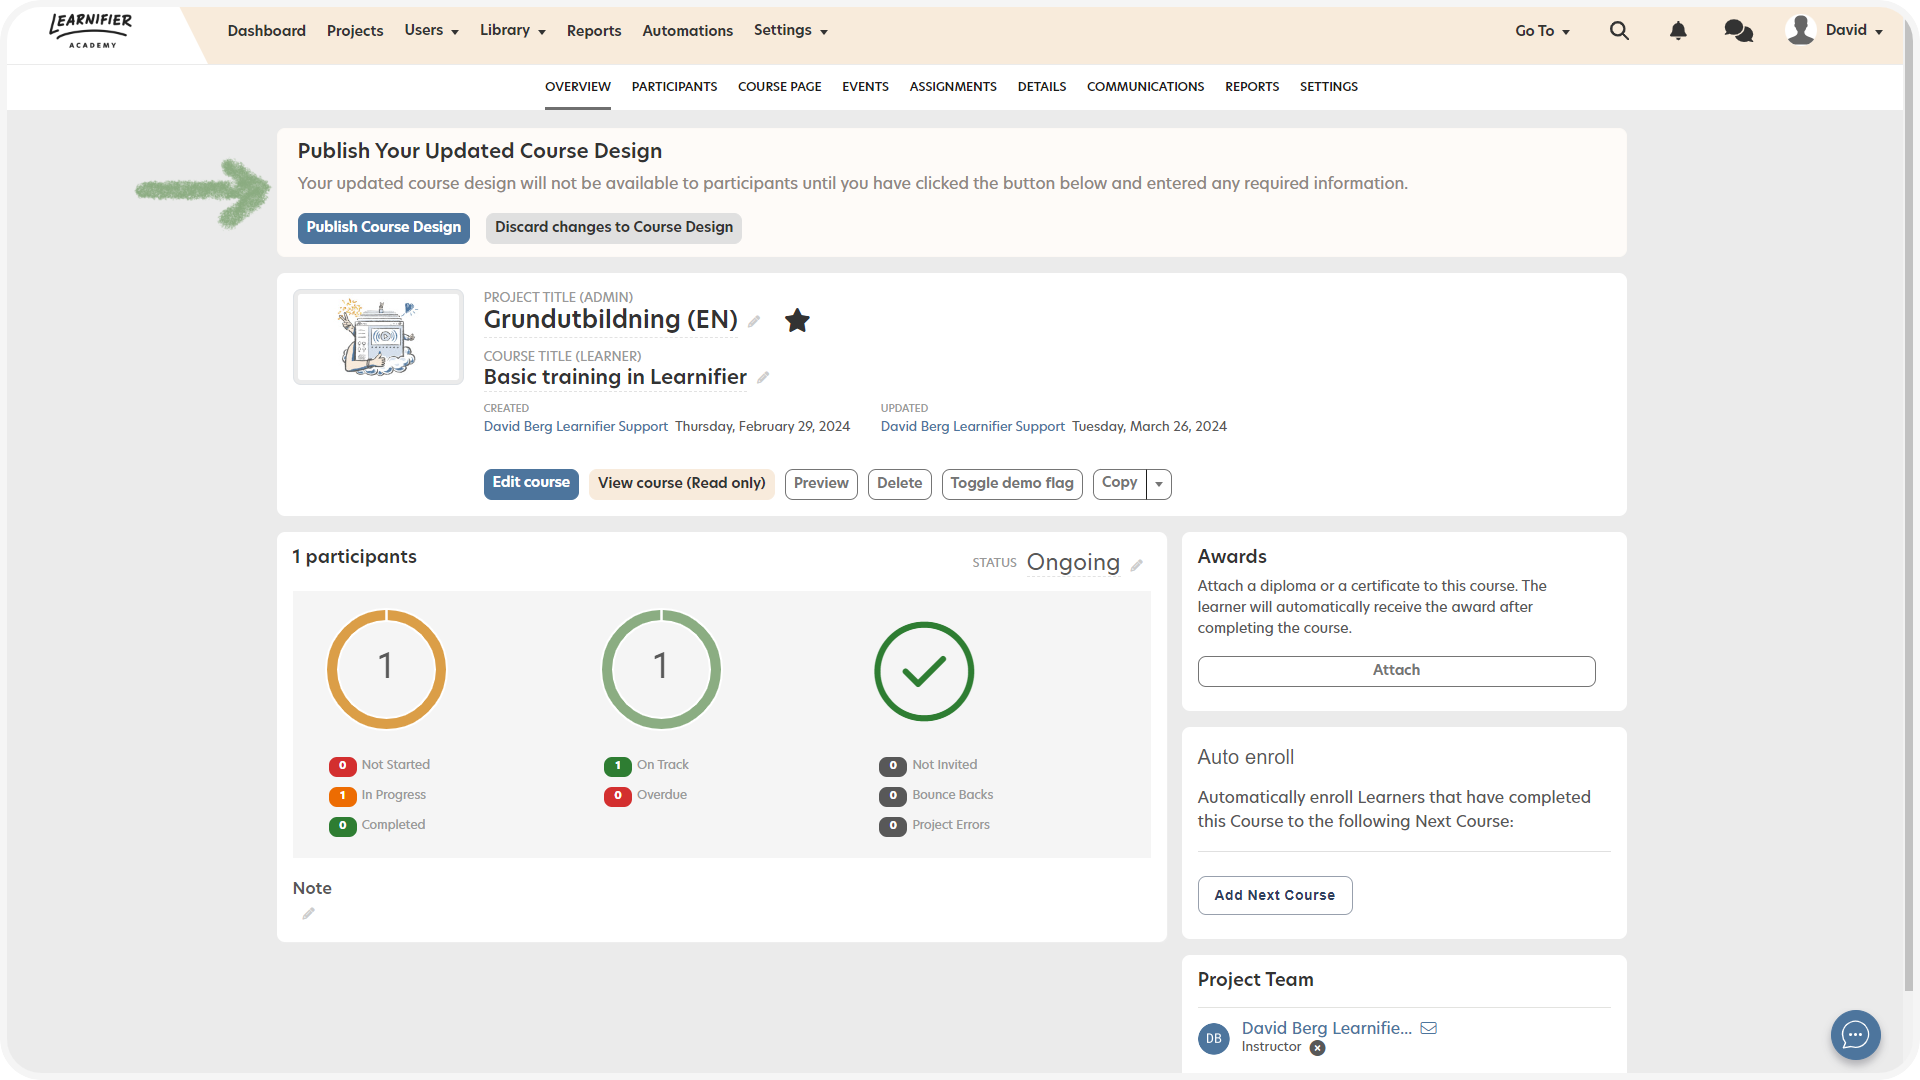Click View course (Read only) button

click(x=682, y=484)
